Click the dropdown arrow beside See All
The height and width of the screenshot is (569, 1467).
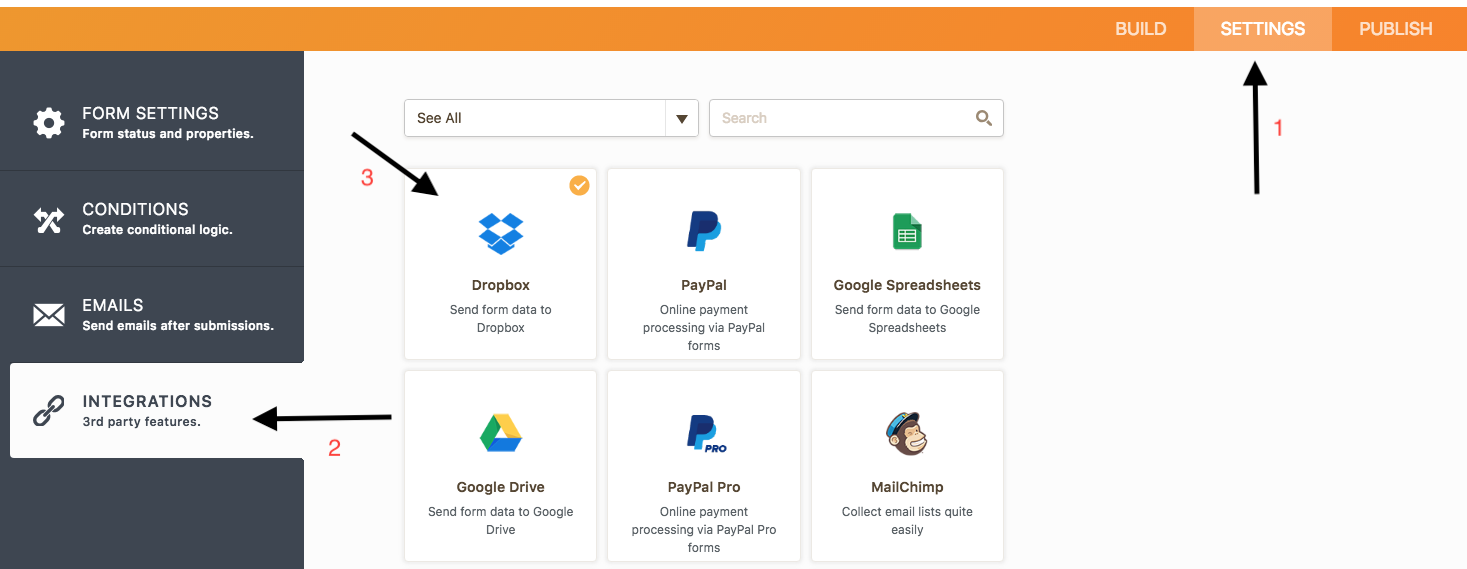click(x=681, y=118)
